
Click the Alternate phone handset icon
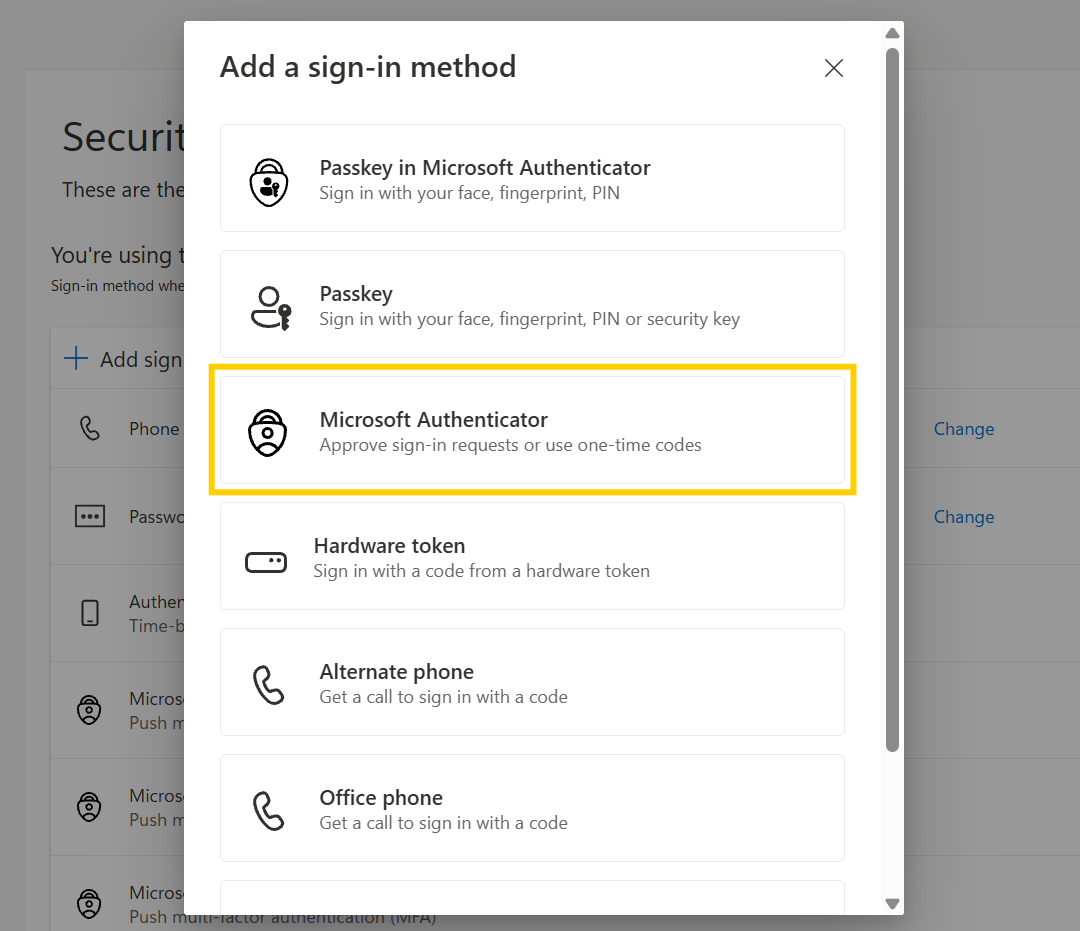(x=268, y=684)
